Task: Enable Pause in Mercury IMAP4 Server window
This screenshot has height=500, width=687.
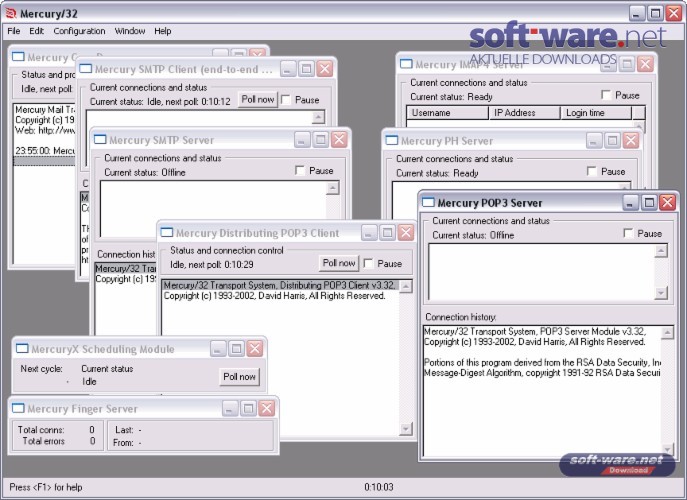Action: click(606, 95)
